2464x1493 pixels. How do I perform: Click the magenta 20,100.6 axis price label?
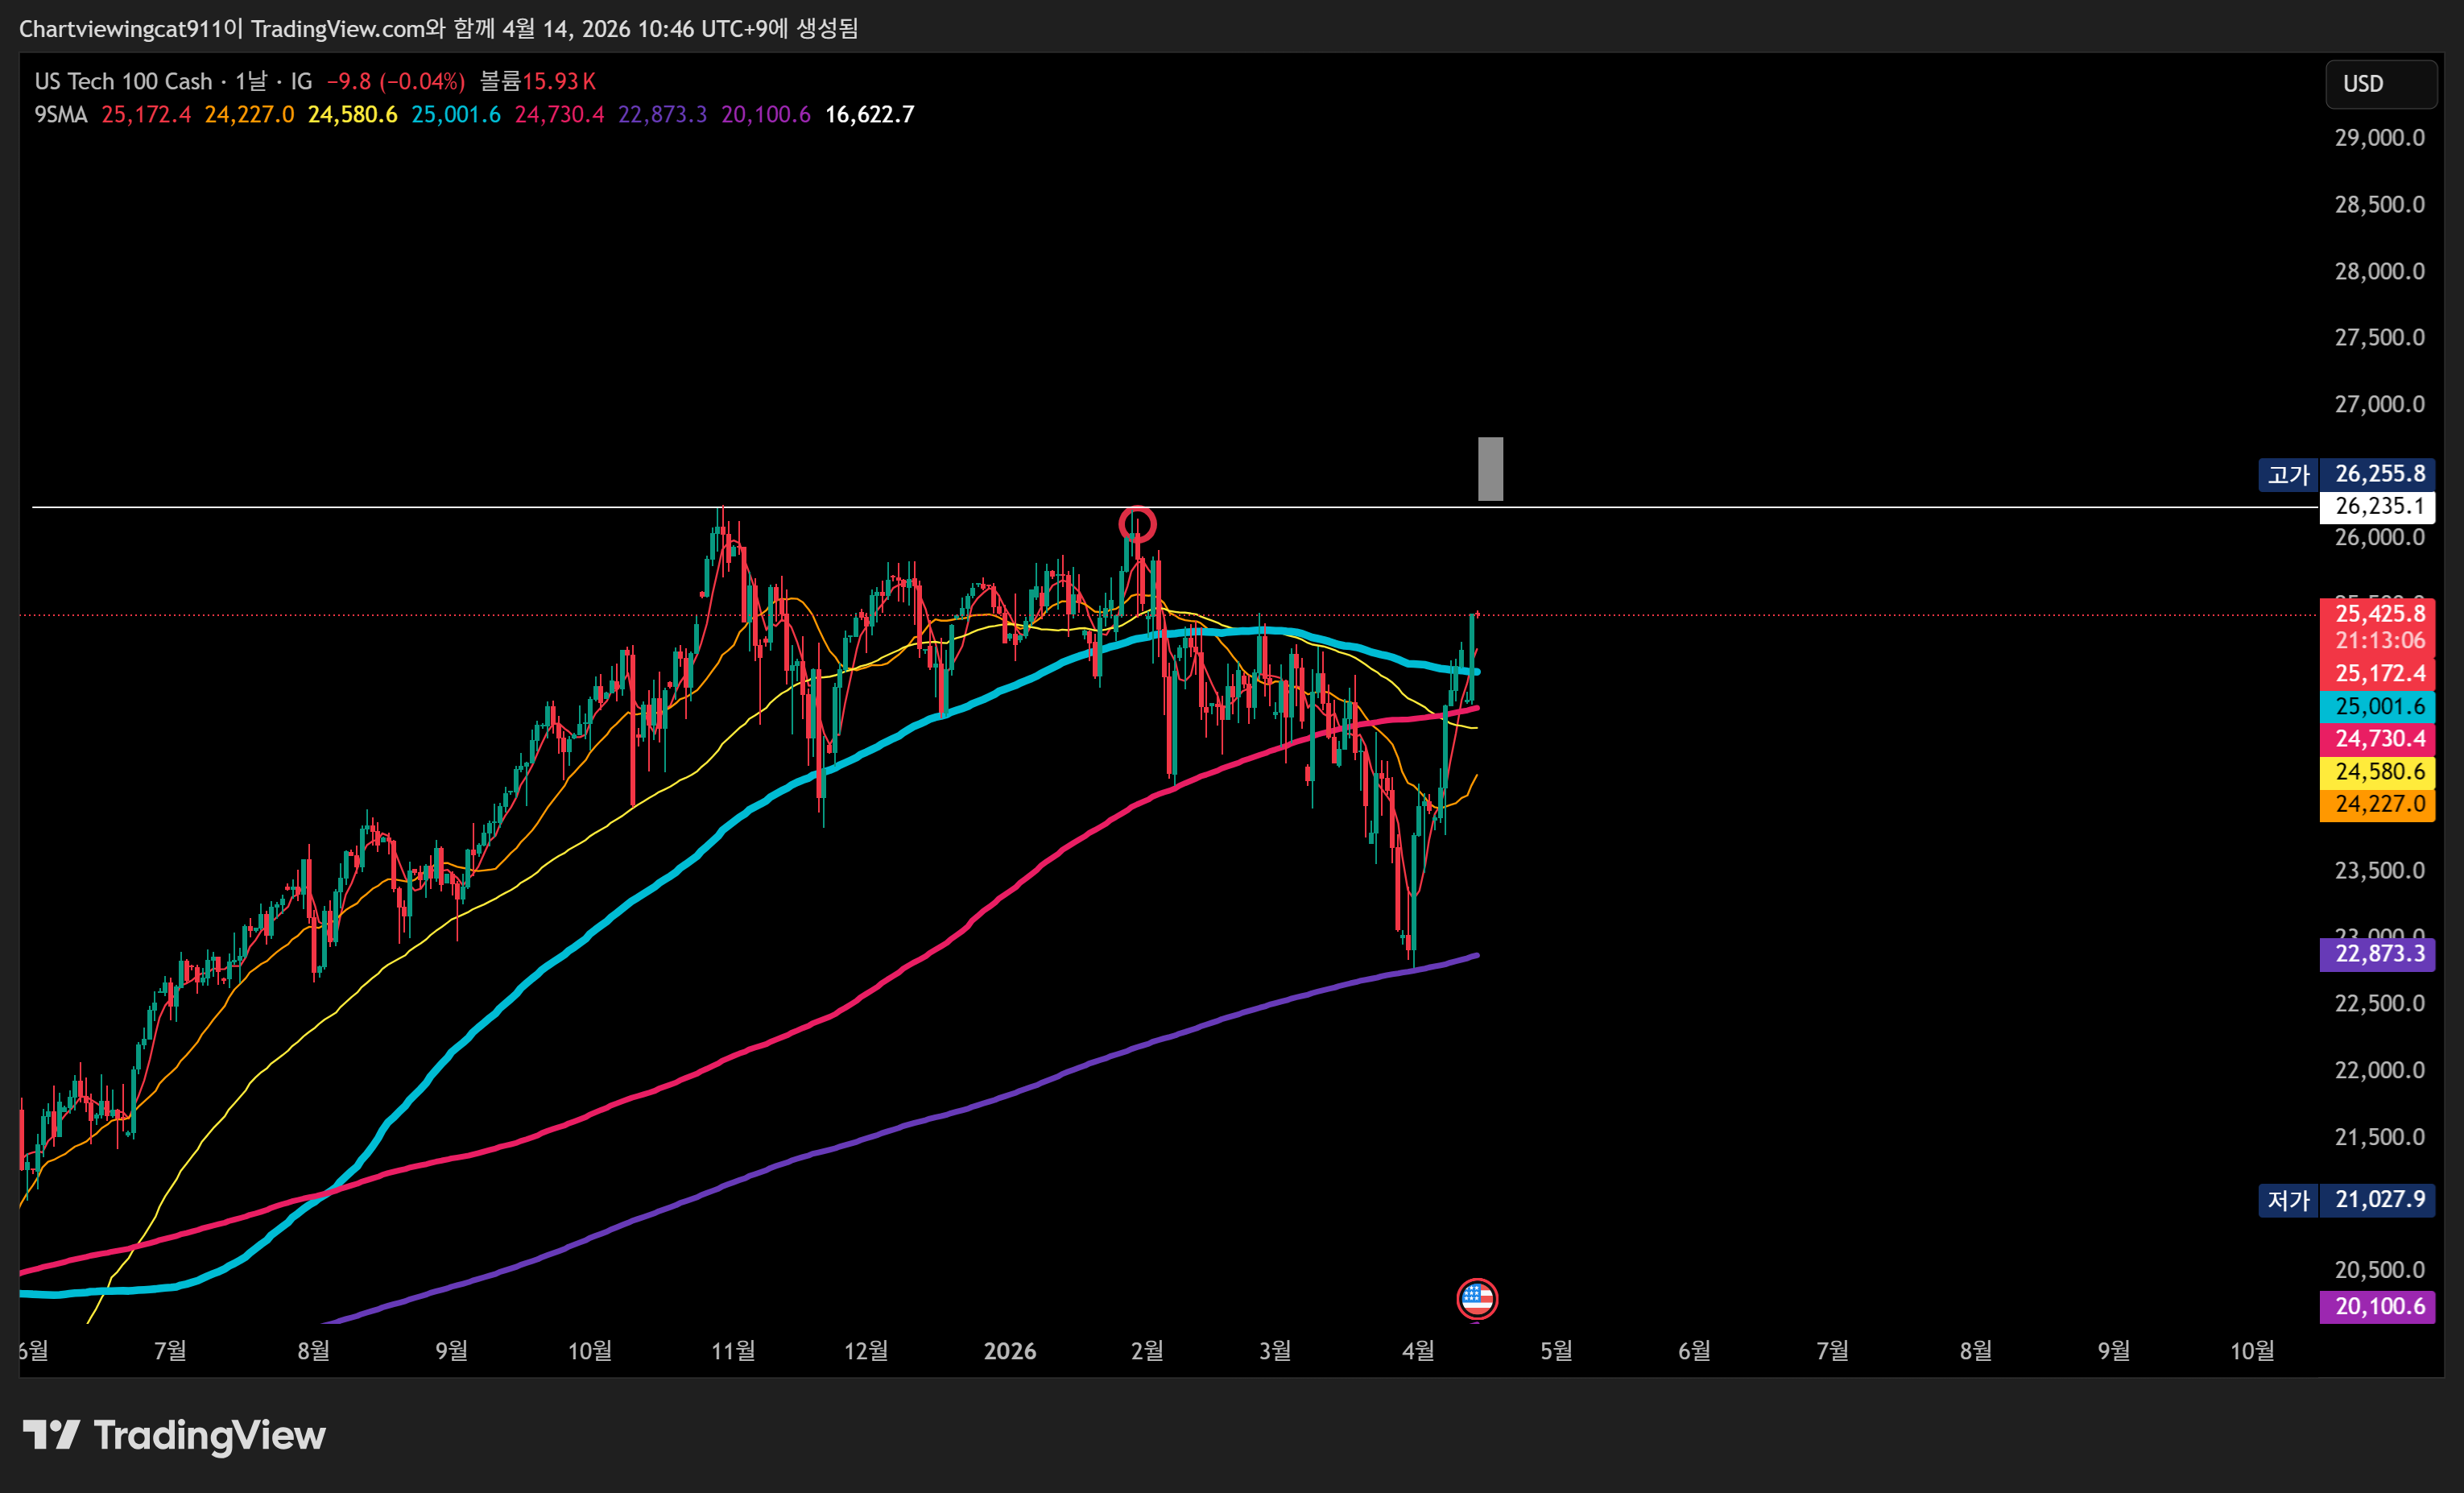pyautogui.click(x=2378, y=1306)
